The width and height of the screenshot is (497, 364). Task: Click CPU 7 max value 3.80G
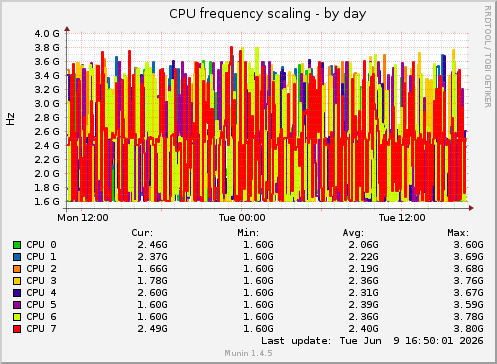(x=468, y=329)
